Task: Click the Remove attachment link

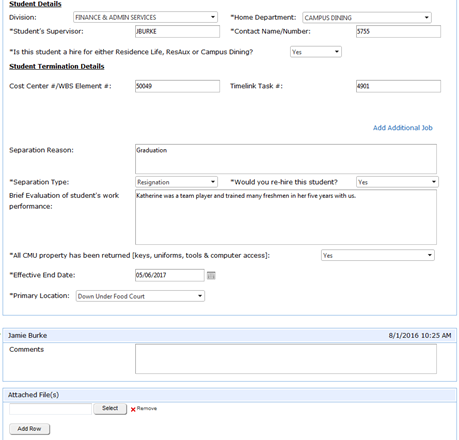Action: tap(147, 408)
